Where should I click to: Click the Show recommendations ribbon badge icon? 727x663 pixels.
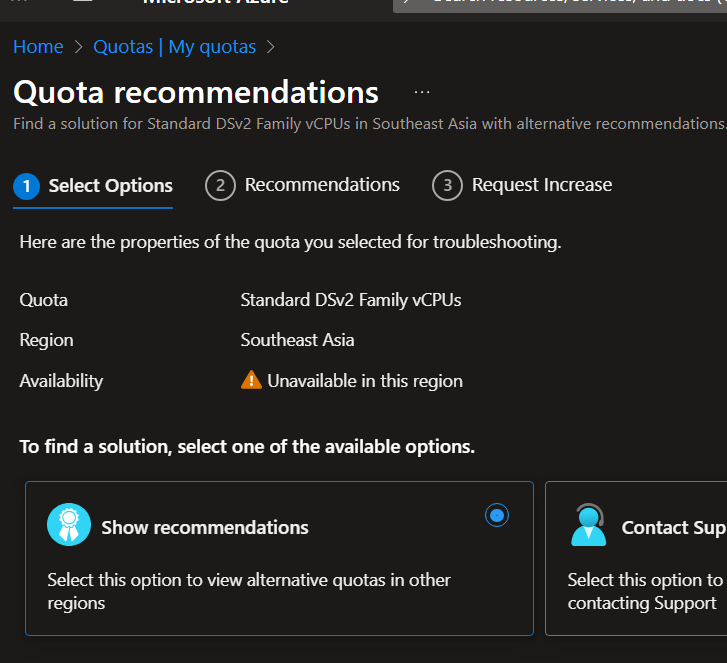tap(69, 525)
